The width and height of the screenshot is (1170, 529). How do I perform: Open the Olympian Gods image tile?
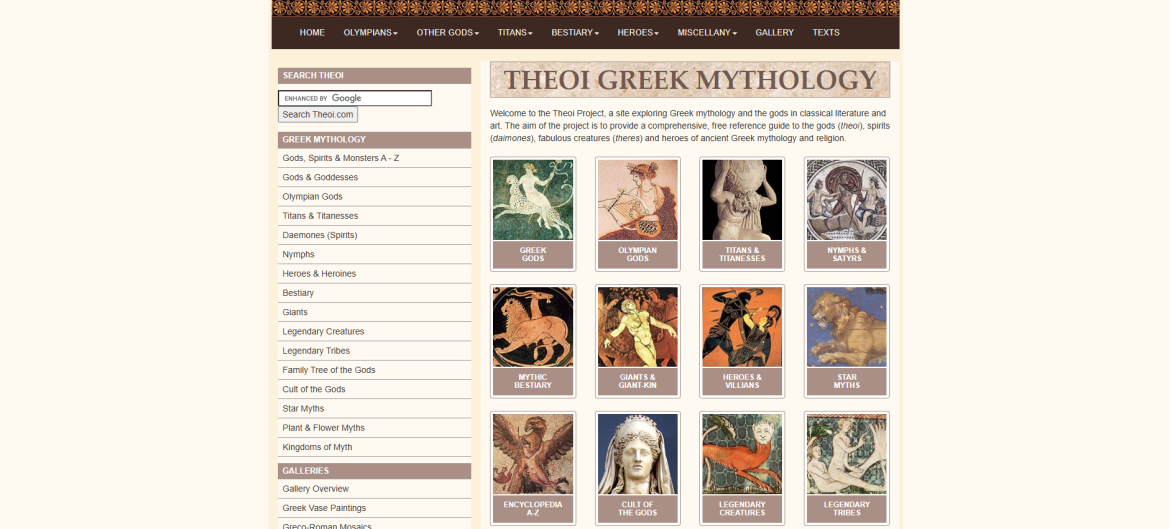coord(637,213)
